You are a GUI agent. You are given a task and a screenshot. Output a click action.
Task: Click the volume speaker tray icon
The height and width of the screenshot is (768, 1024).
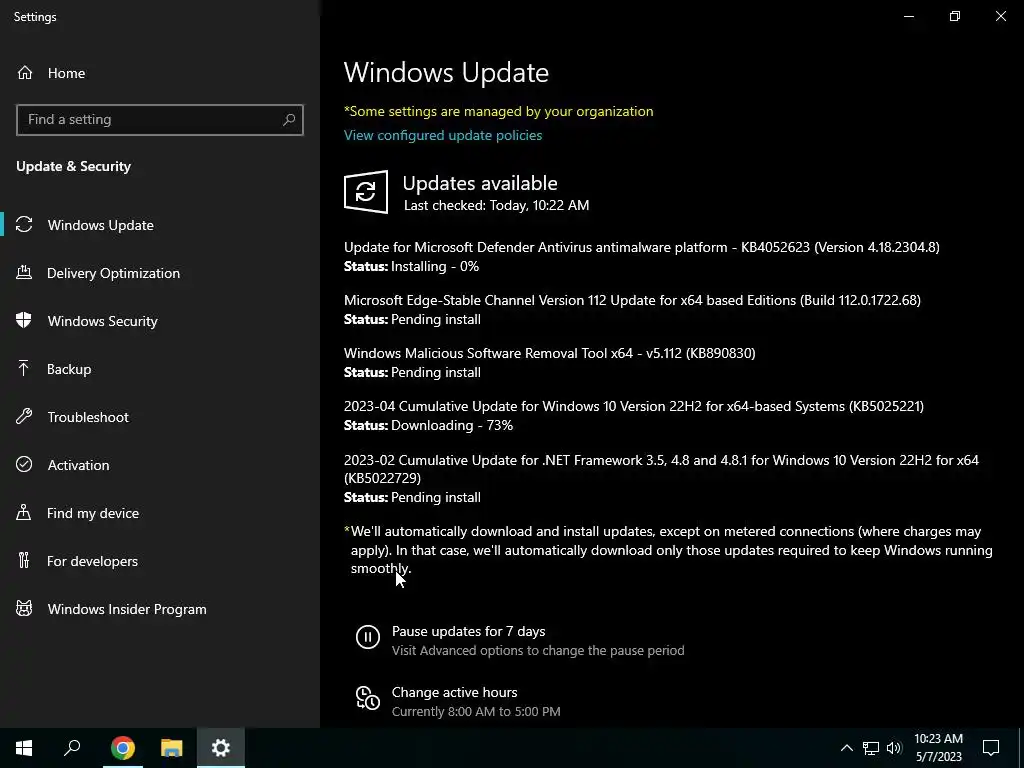point(895,748)
